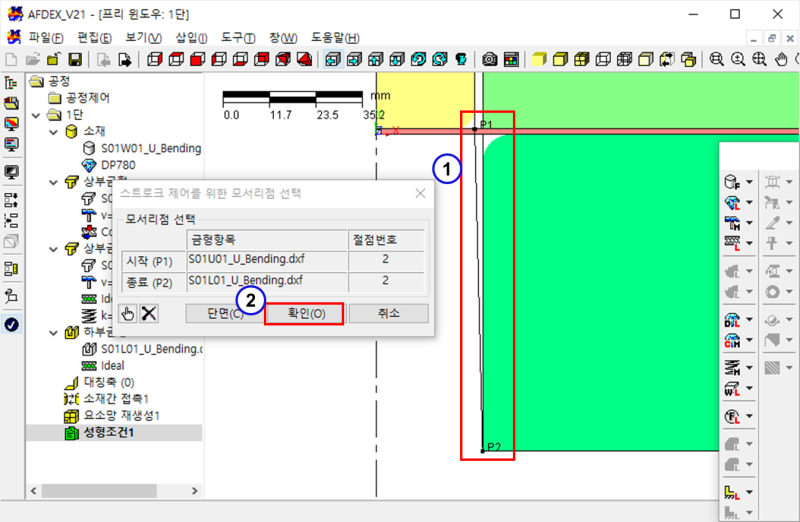Click the 취소 button
This screenshot has height=522, width=800.
(388, 314)
